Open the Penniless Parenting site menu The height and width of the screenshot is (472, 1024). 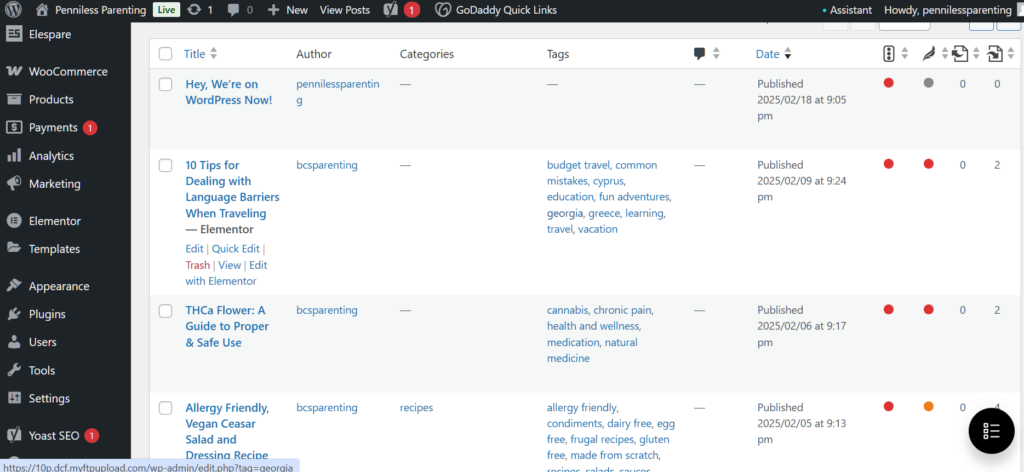pos(91,10)
